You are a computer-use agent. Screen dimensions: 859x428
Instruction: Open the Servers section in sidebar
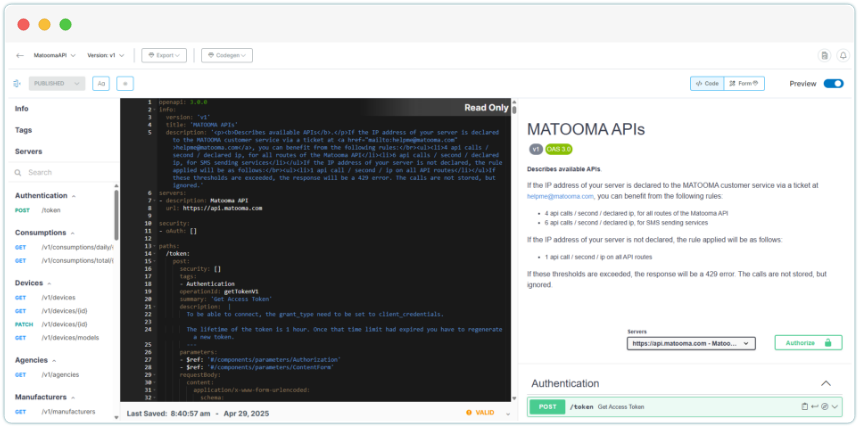[x=28, y=151]
